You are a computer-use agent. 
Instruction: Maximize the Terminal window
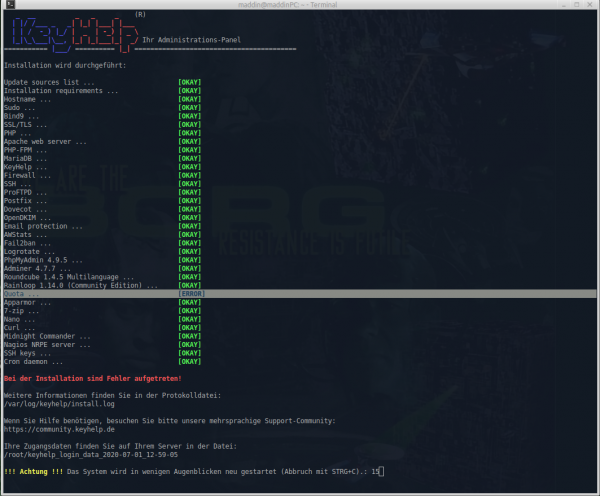pos(577,5)
